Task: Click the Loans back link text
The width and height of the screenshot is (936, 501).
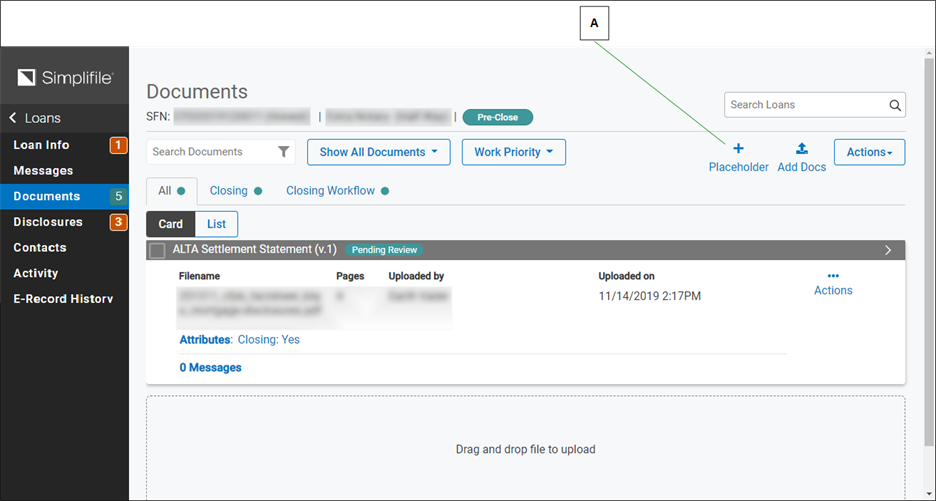Action: [x=42, y=118]
